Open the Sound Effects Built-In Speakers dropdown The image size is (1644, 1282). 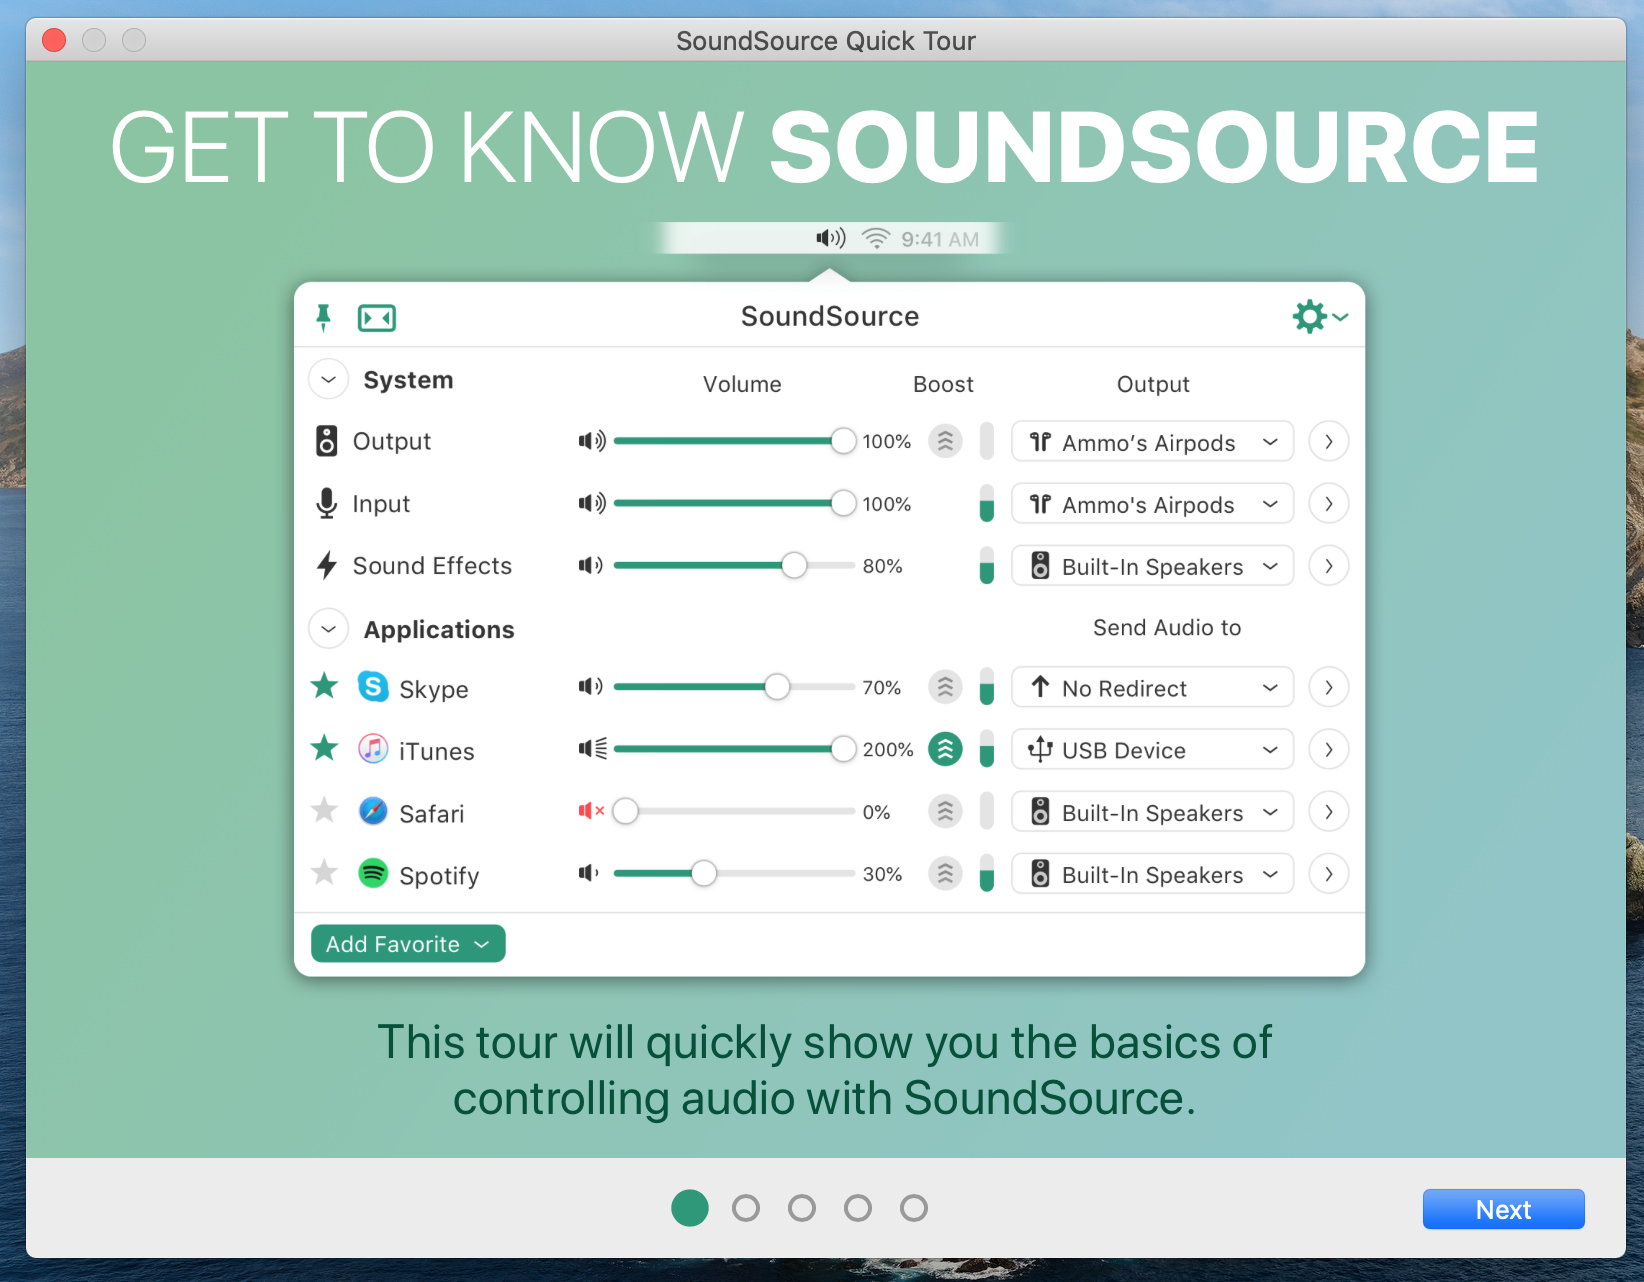point(1153,566)
